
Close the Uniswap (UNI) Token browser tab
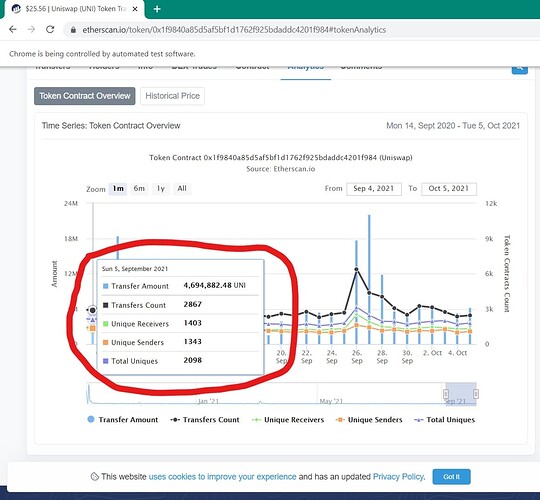pos(135,9)
